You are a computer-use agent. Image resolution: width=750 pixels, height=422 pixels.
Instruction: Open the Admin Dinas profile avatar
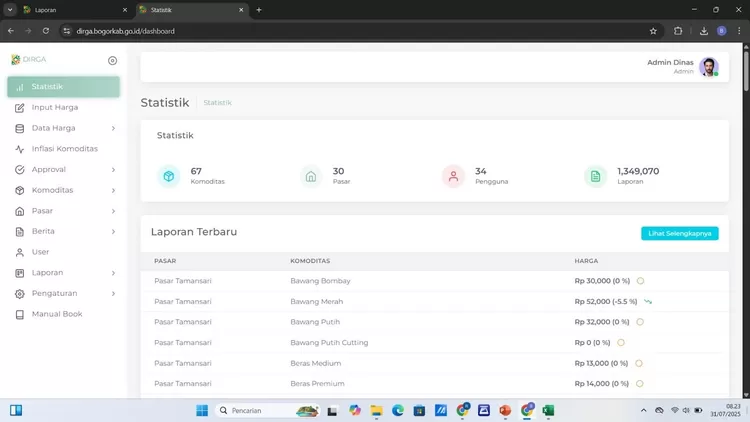708,67
